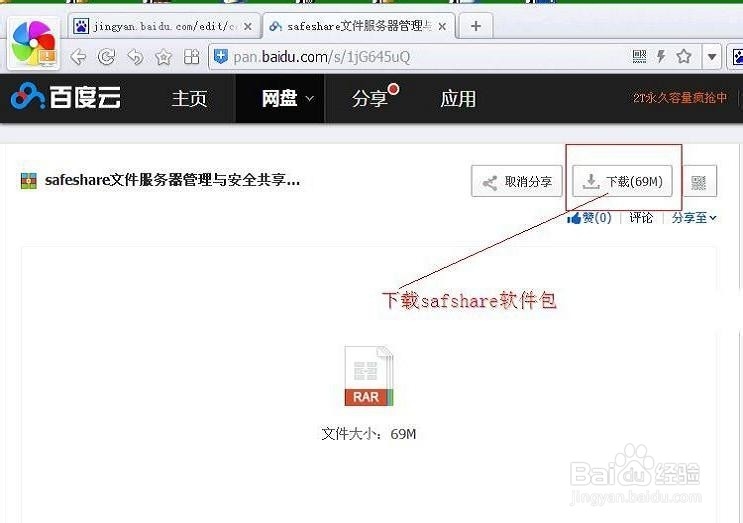The height and width of the screenshot is (523, 743).
Task: Open the grid apps icon in toolbar
Action: click(191, 57)
